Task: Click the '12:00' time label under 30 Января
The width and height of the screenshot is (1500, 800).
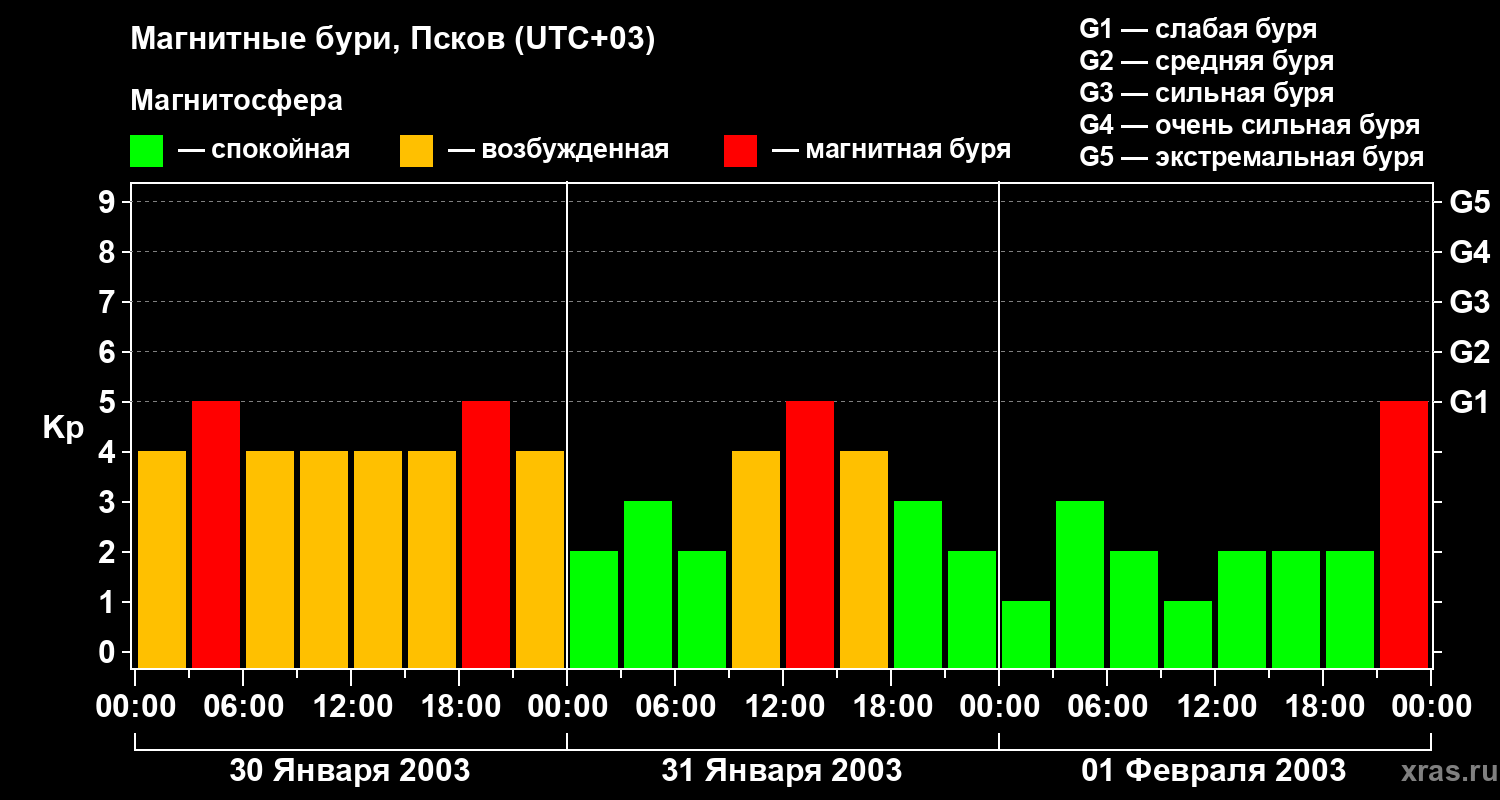Action: [x=351, y=706]
